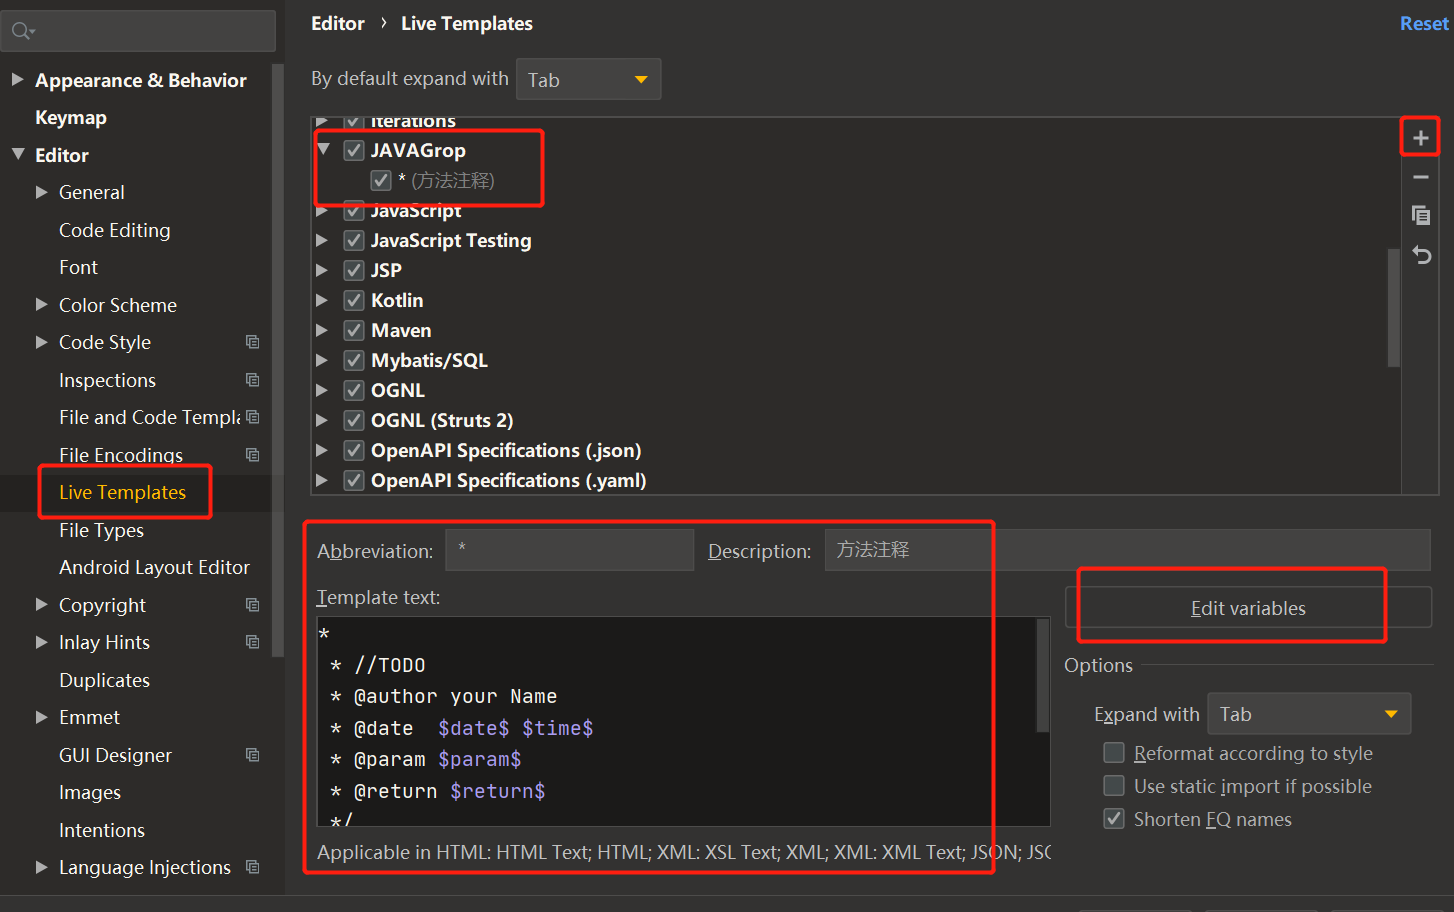Open Code Editing settings

click(x=114, y=230)
